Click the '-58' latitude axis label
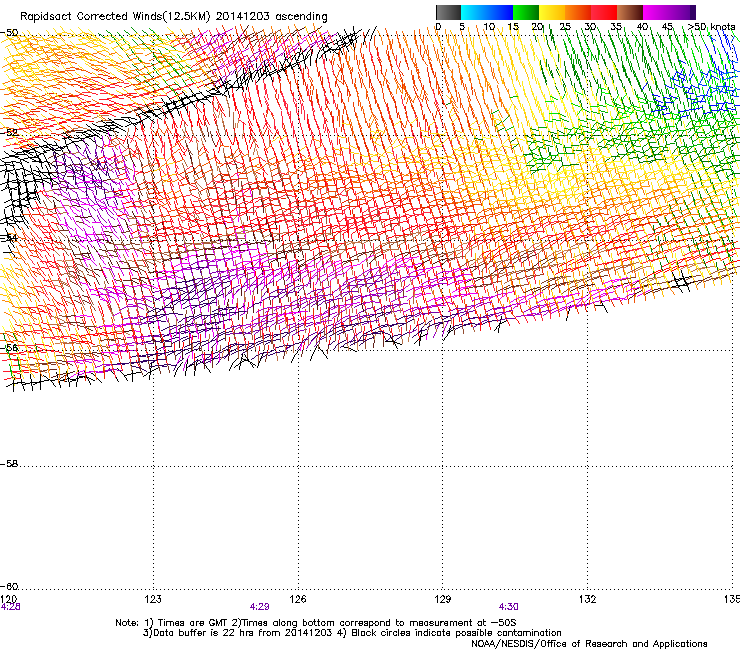740x650 pixels. (9, 464)
